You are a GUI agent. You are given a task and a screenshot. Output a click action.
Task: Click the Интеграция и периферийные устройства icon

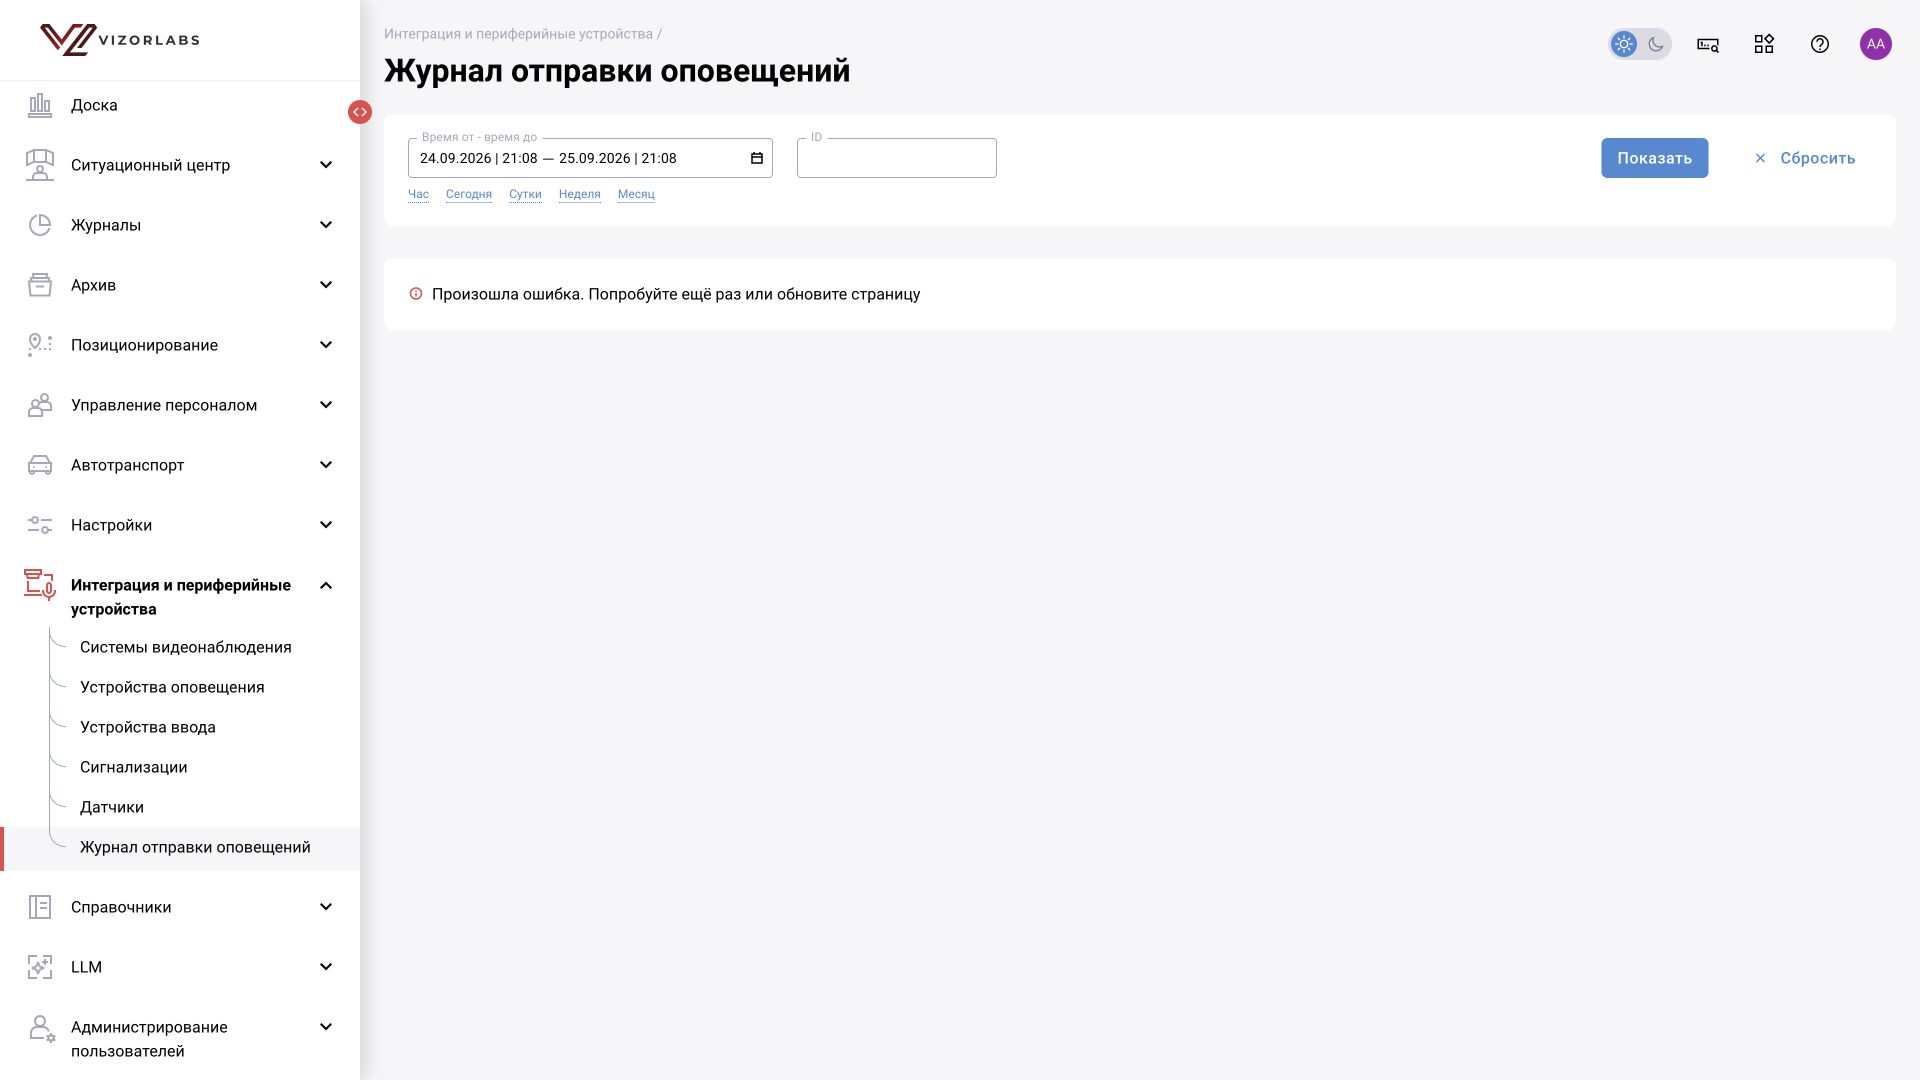40,585
